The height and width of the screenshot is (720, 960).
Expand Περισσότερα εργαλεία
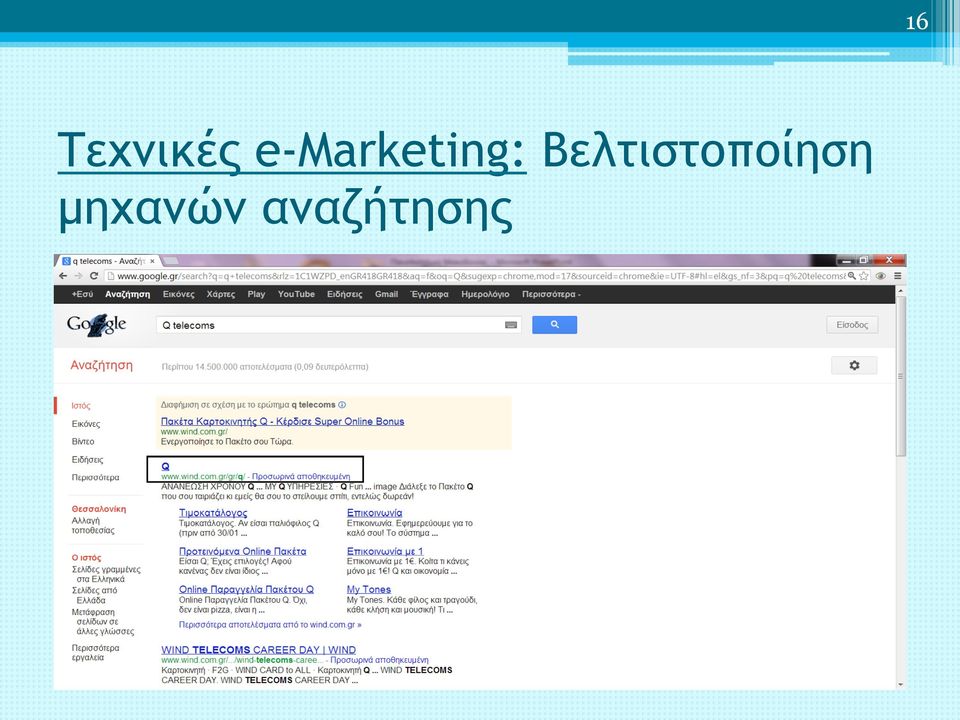click(x=96, y=653)
